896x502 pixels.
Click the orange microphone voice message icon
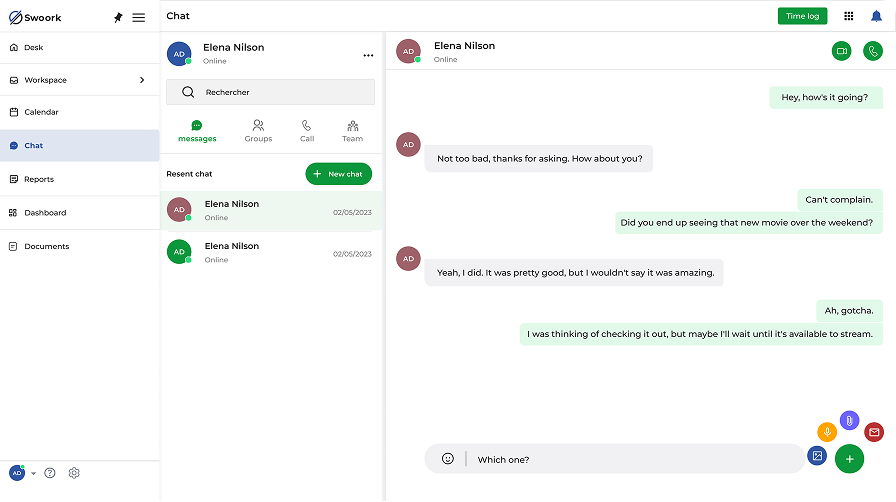[x=827, y=432]
